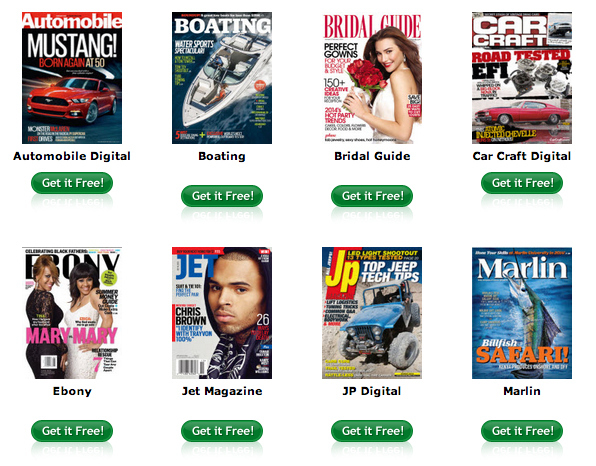Click Get it Free under Boating
Image resolution: width=596 pixels, height=466 pixels.
point(222,196)
